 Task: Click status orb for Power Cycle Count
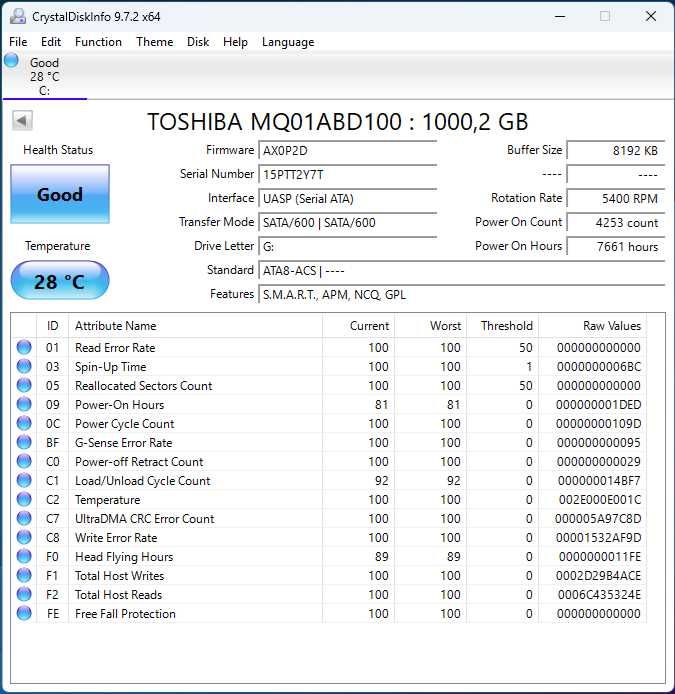click(x=24, y=424)
